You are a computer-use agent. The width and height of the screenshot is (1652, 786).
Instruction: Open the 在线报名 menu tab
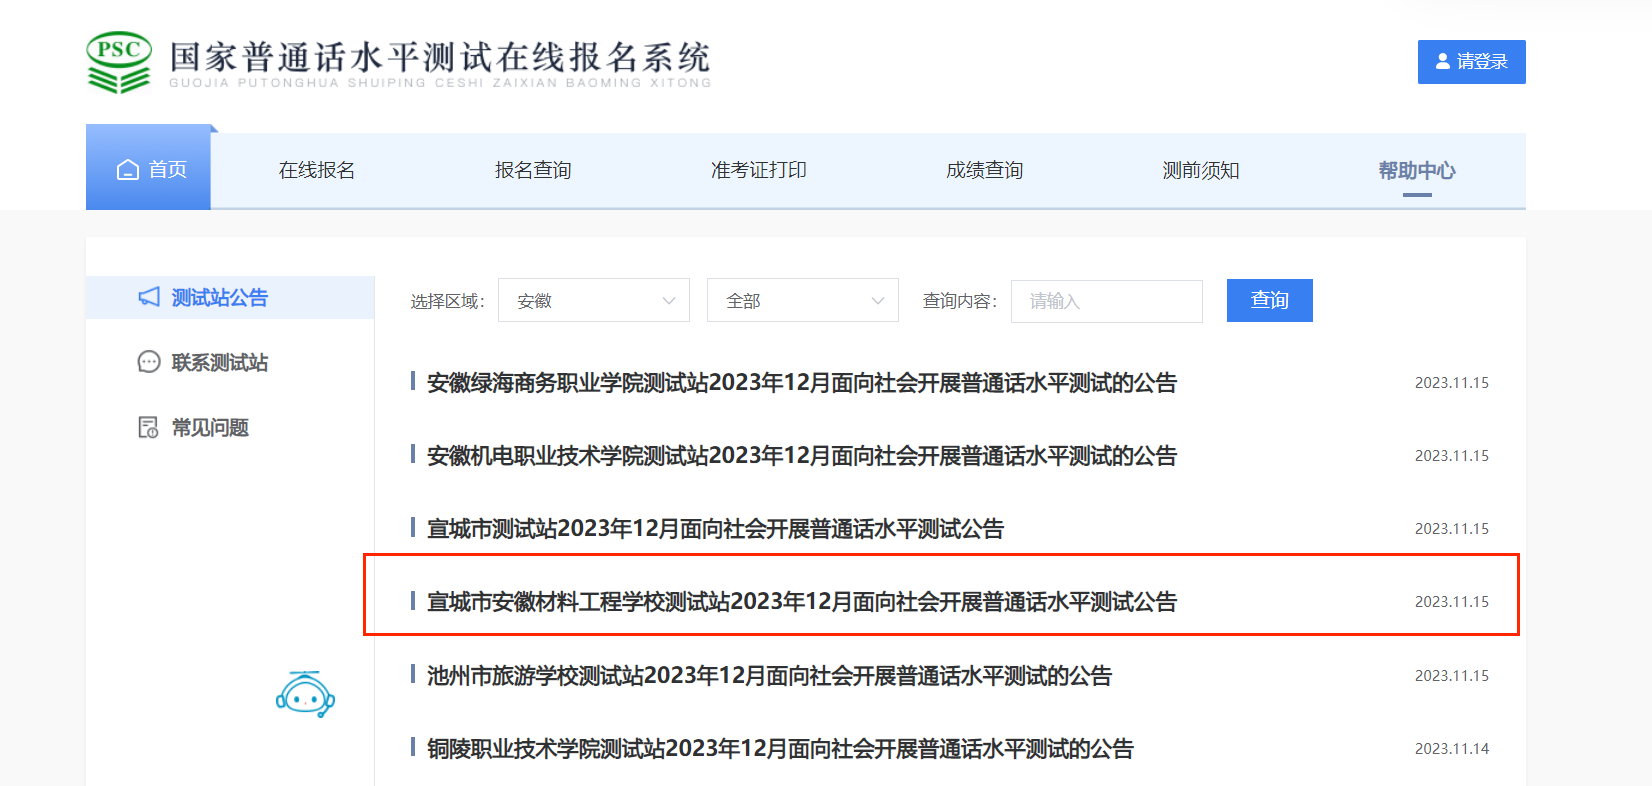point(317,170)
